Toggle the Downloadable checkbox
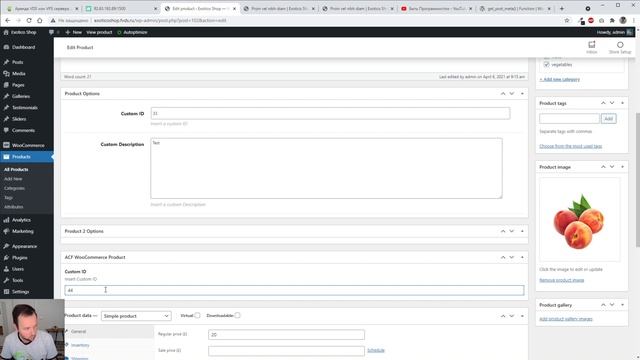Image resolution: width=640 pixels, height=360 pixels. [x=238, y=316]
